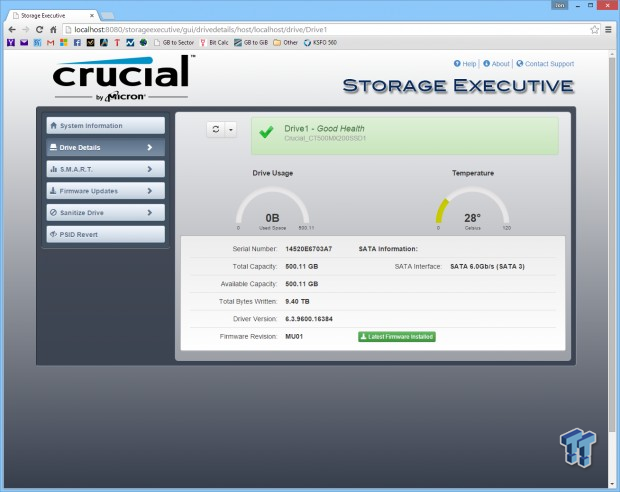Open the KSFO 560 bookmark
The width and height of the screenshot is (620, 492).
320,42
